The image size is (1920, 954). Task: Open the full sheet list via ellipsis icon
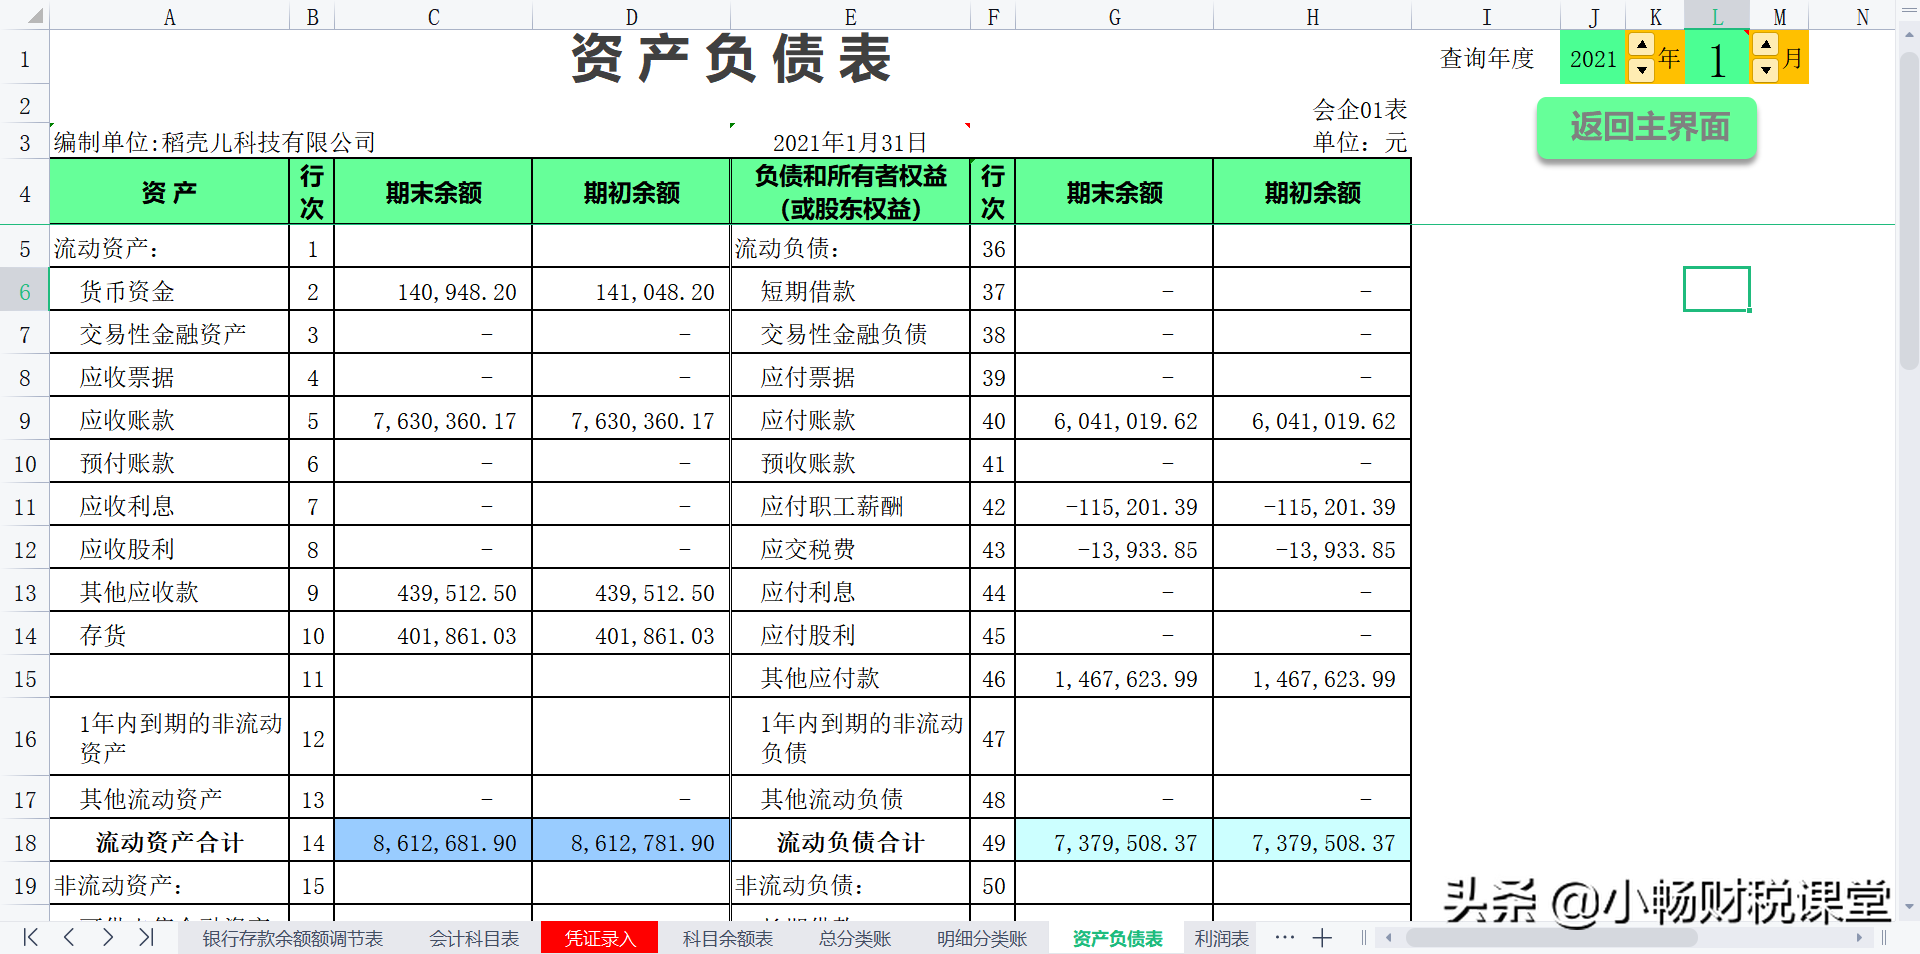pyautogui.click(x=1283, y=938)
